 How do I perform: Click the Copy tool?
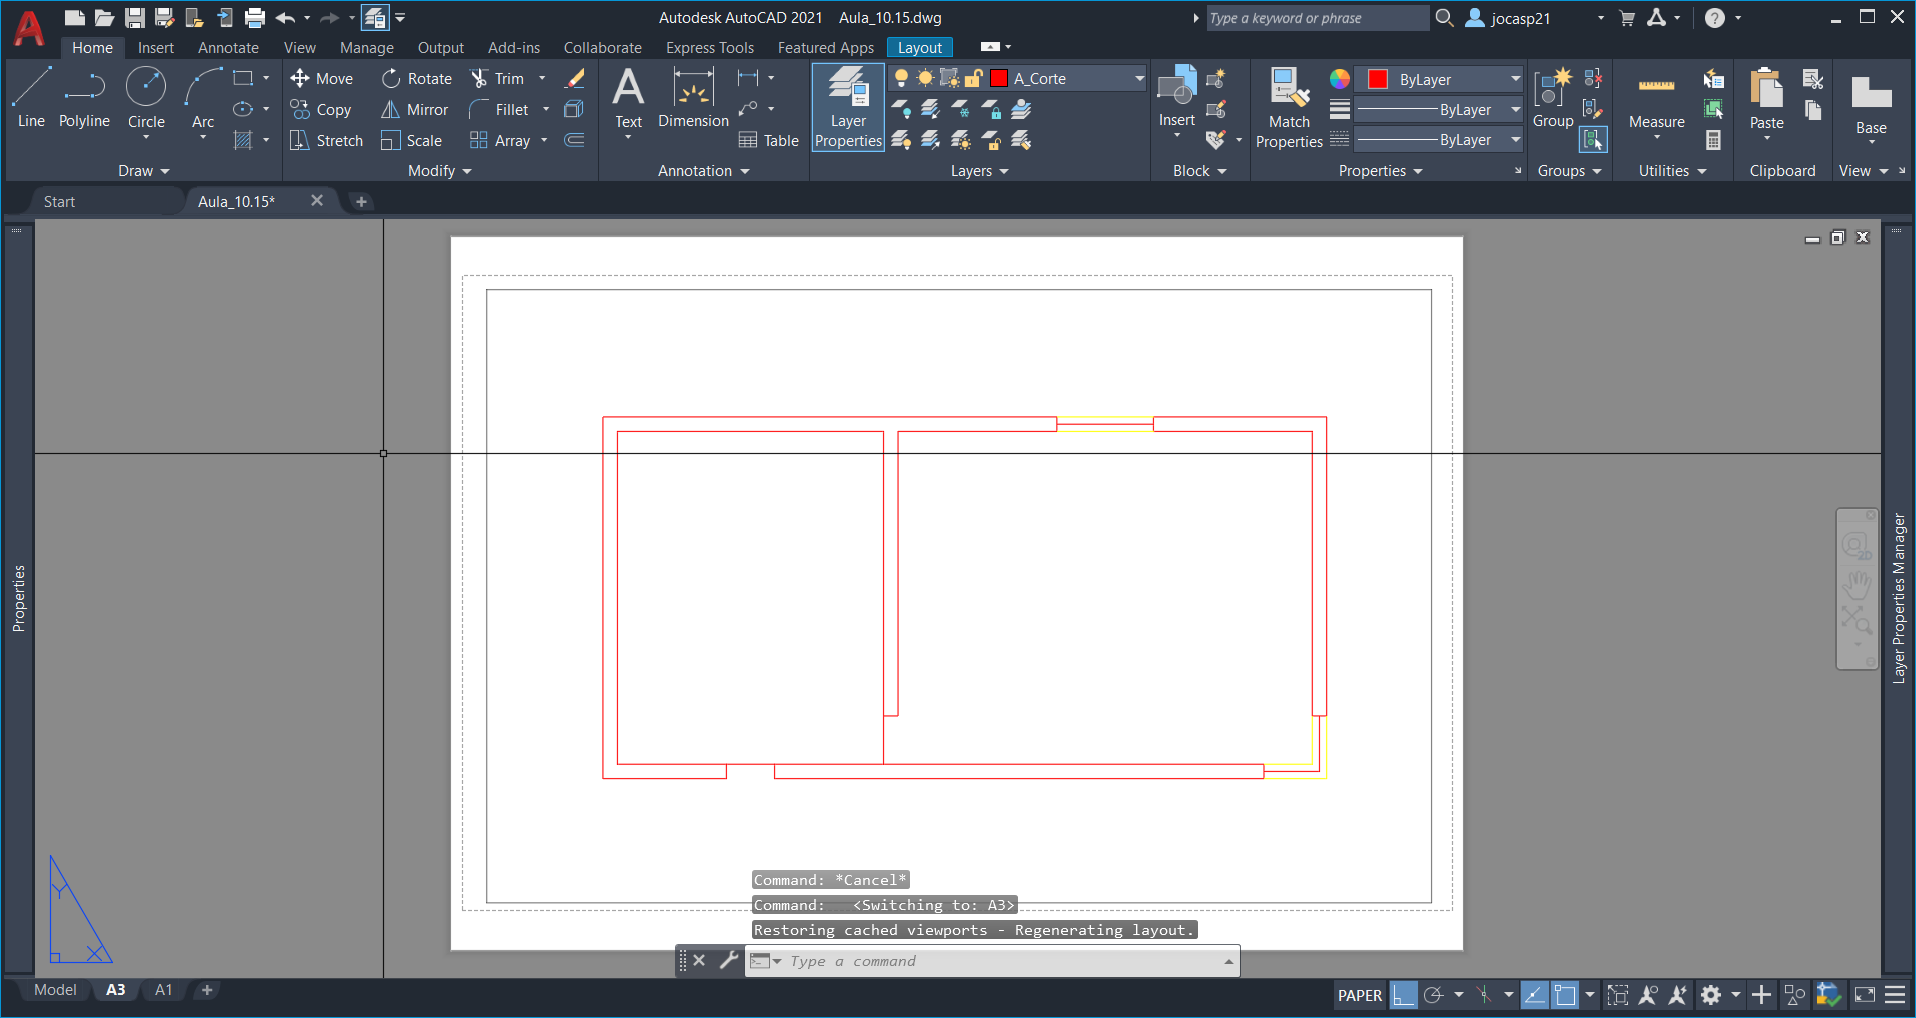[321, 109]
